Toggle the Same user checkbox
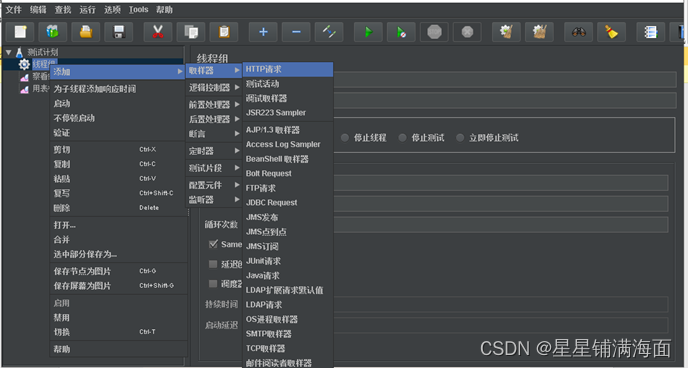This screenshot has width=688, height=368. 214,244
